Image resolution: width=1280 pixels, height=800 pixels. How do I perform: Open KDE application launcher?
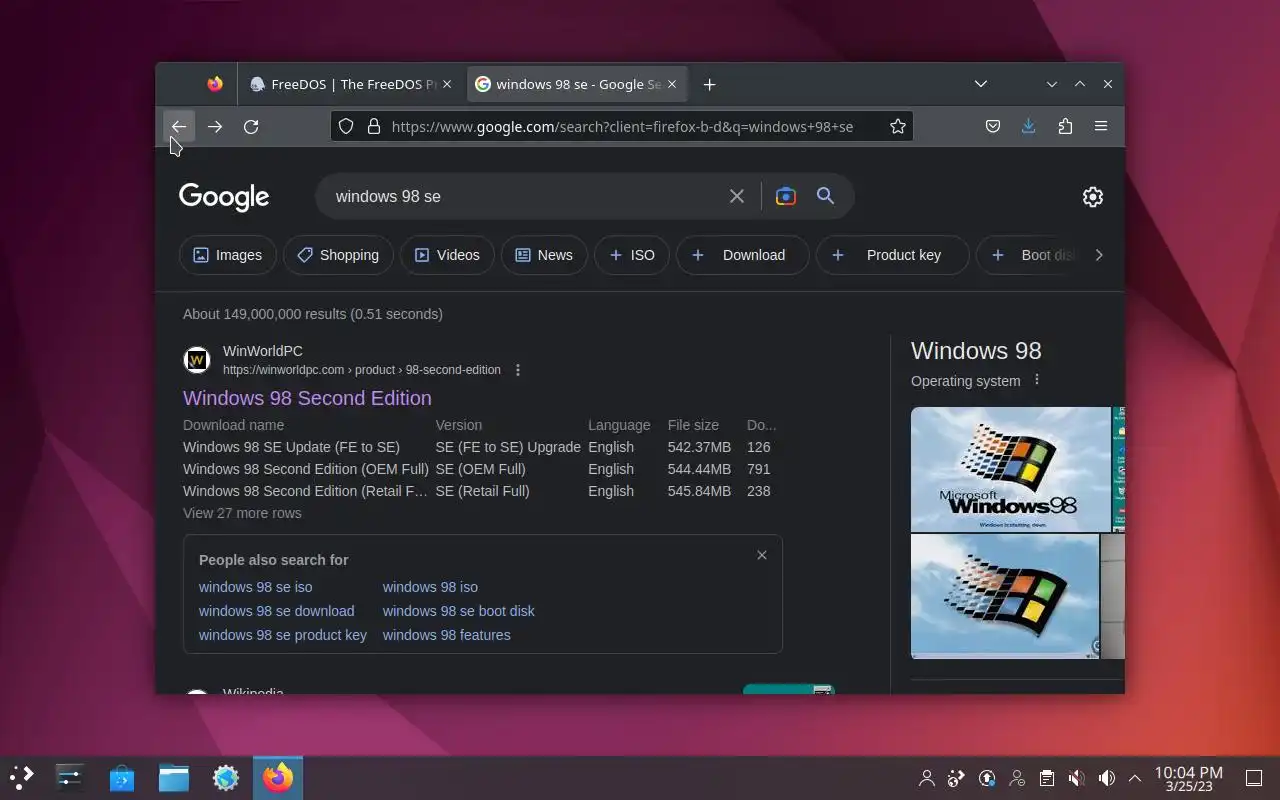point(21,777)
